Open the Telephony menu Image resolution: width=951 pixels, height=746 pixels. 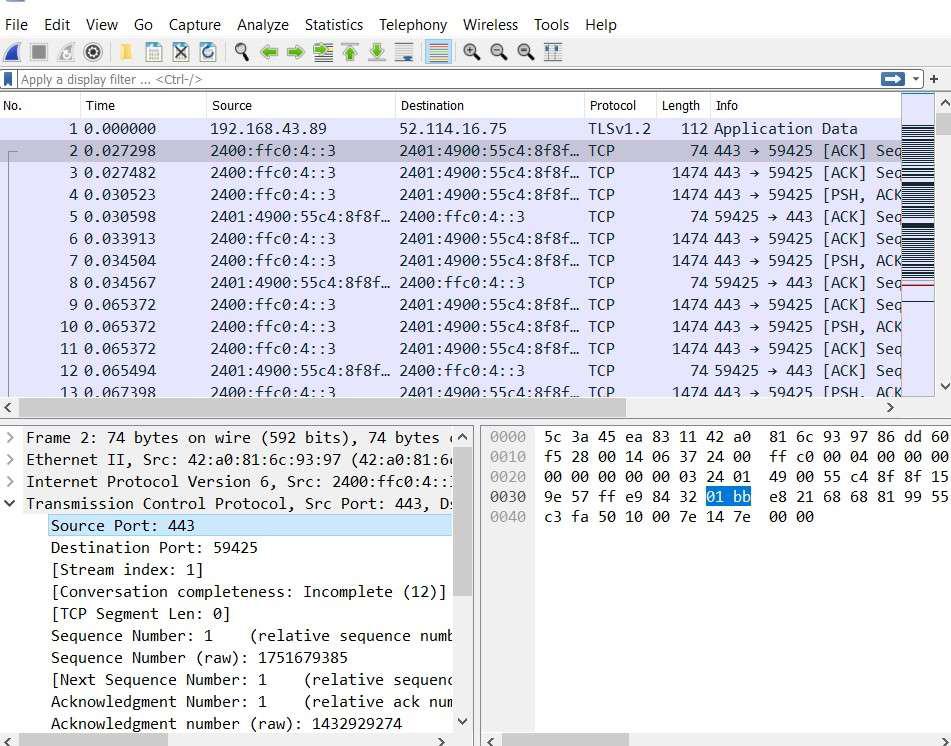tap(413, 25)
